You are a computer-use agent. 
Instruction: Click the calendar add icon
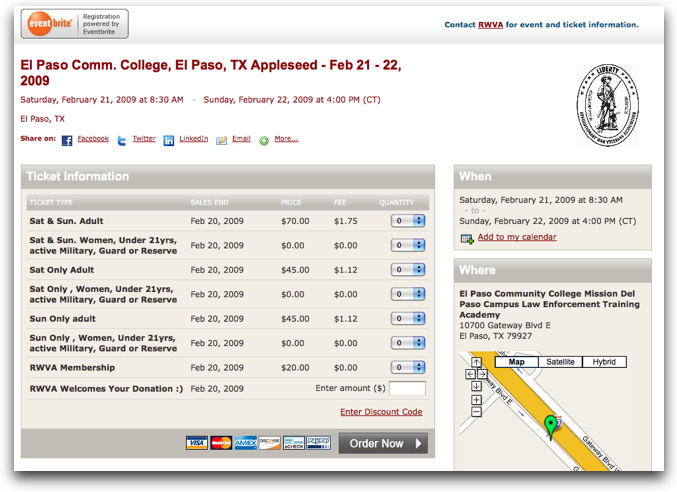pyautogui.click(x=467, y=238)
